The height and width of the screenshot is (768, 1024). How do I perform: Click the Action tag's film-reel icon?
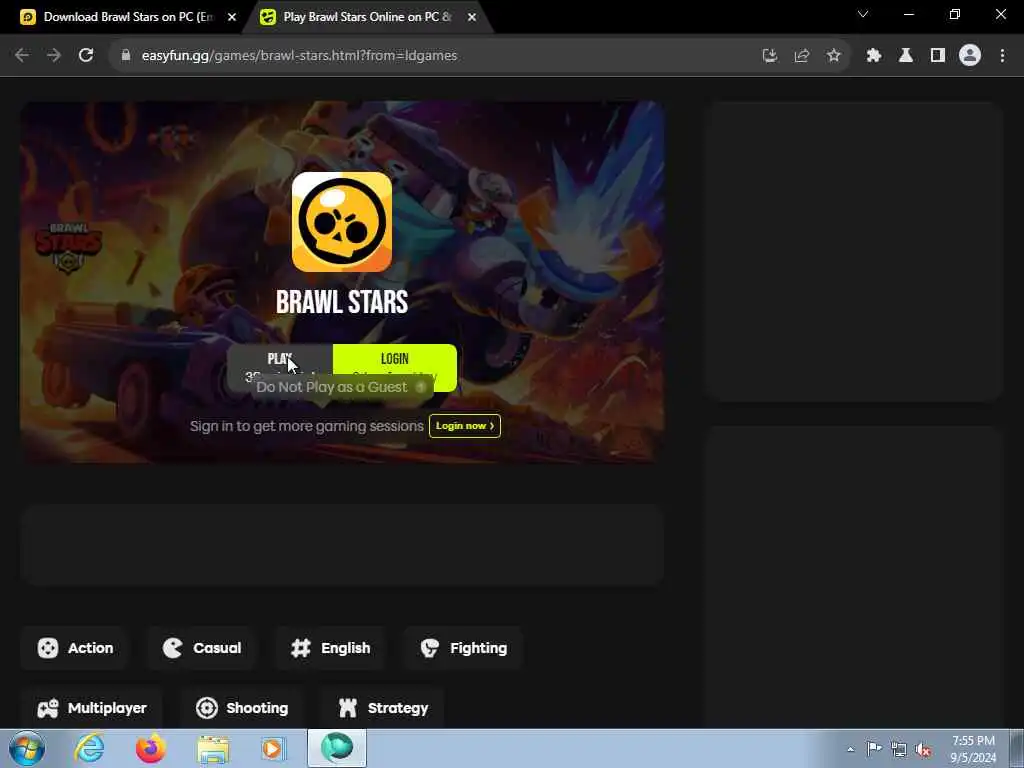(48, 648)
